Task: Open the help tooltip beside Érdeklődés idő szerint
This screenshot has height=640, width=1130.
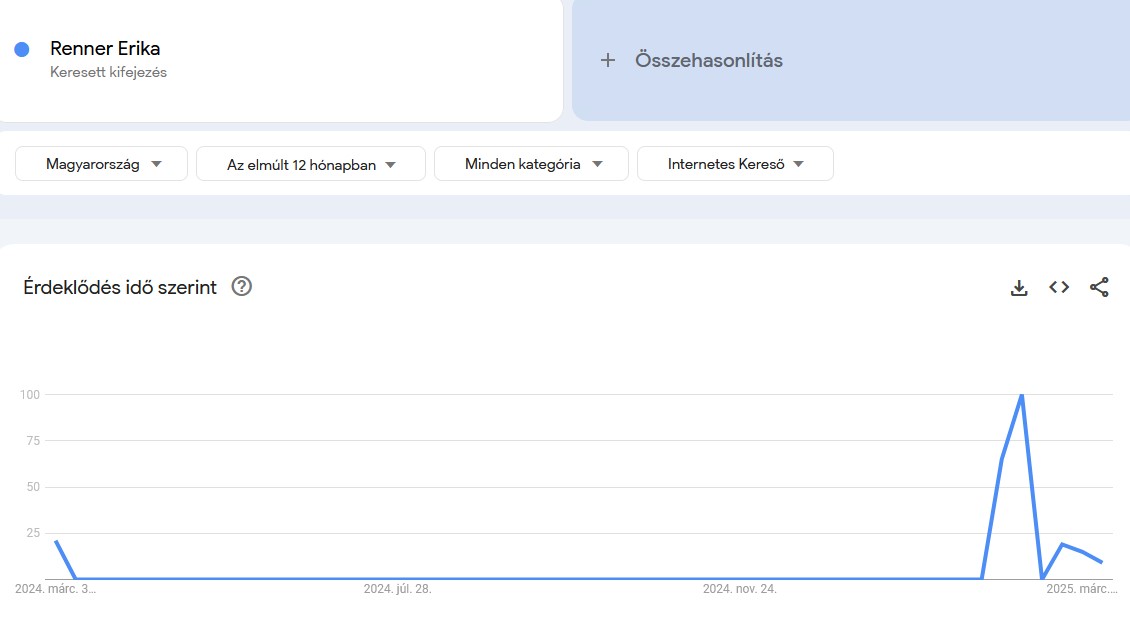Action: pyautogui.click(x=240, y=287)
